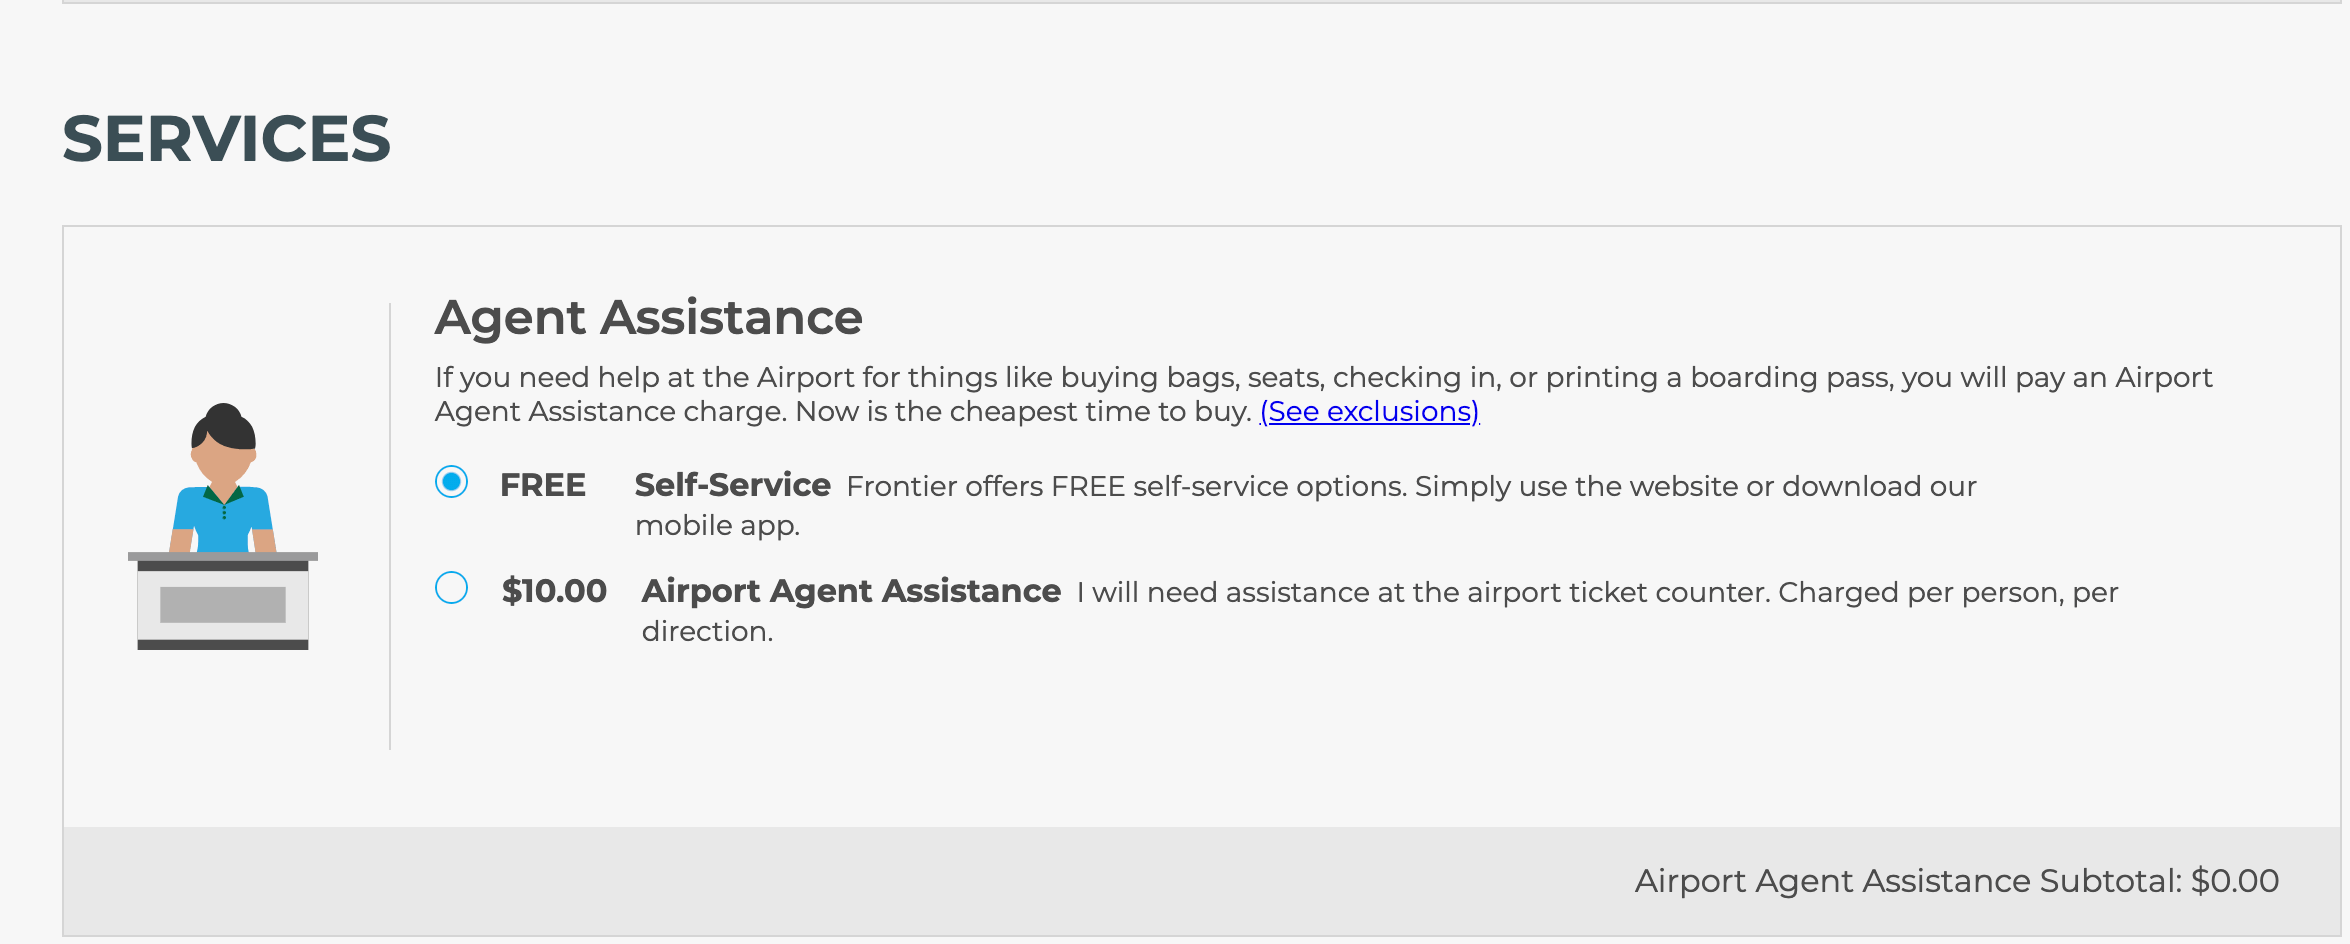Click the $0.00 subtotal amount
Screen dimensions: 2350x944
click(2238, 881)
